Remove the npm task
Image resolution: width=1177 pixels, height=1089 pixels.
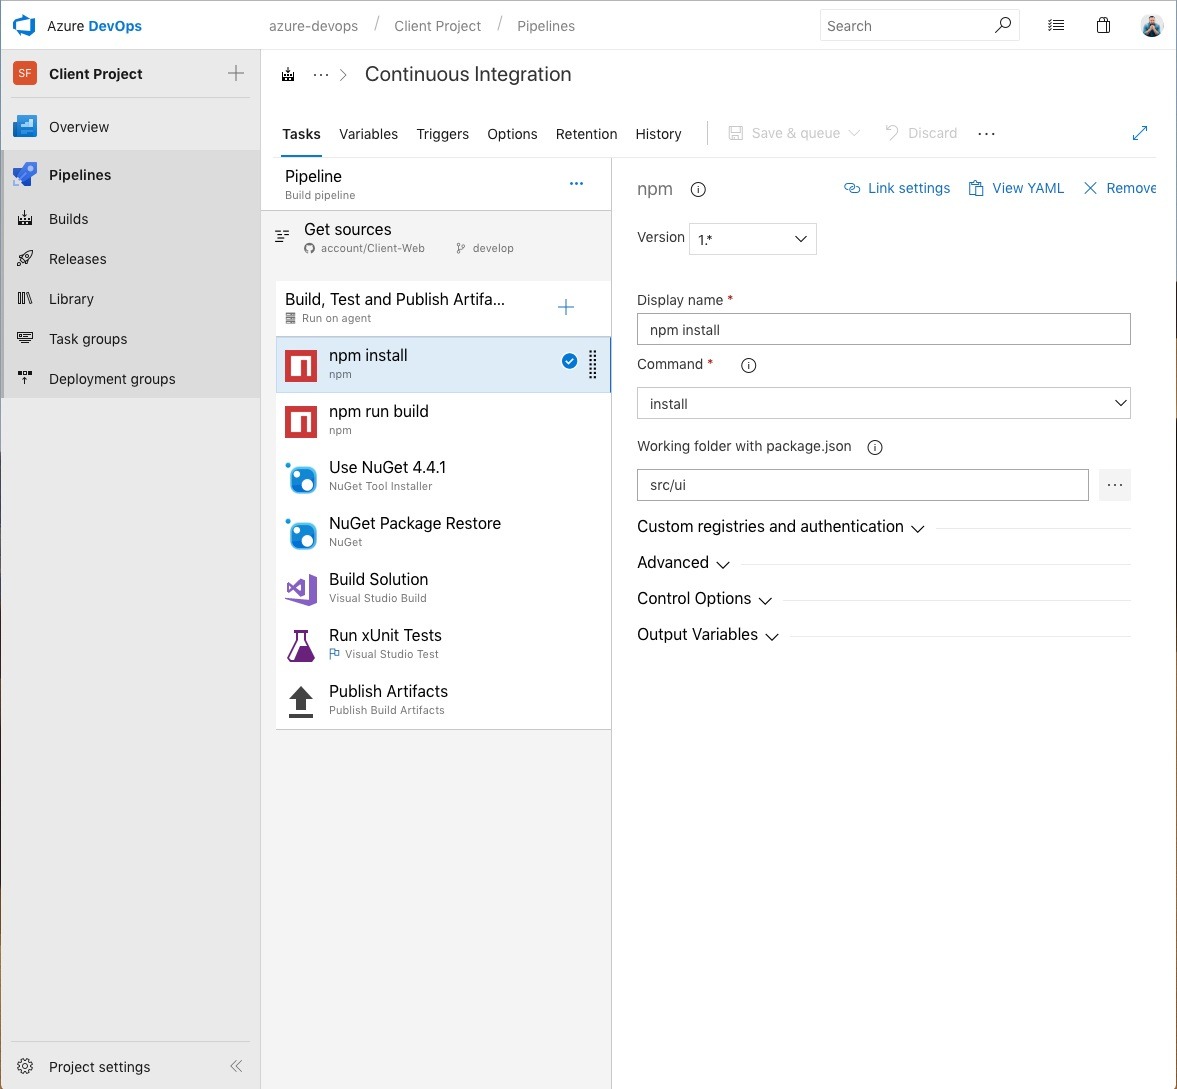point(1119,188)
